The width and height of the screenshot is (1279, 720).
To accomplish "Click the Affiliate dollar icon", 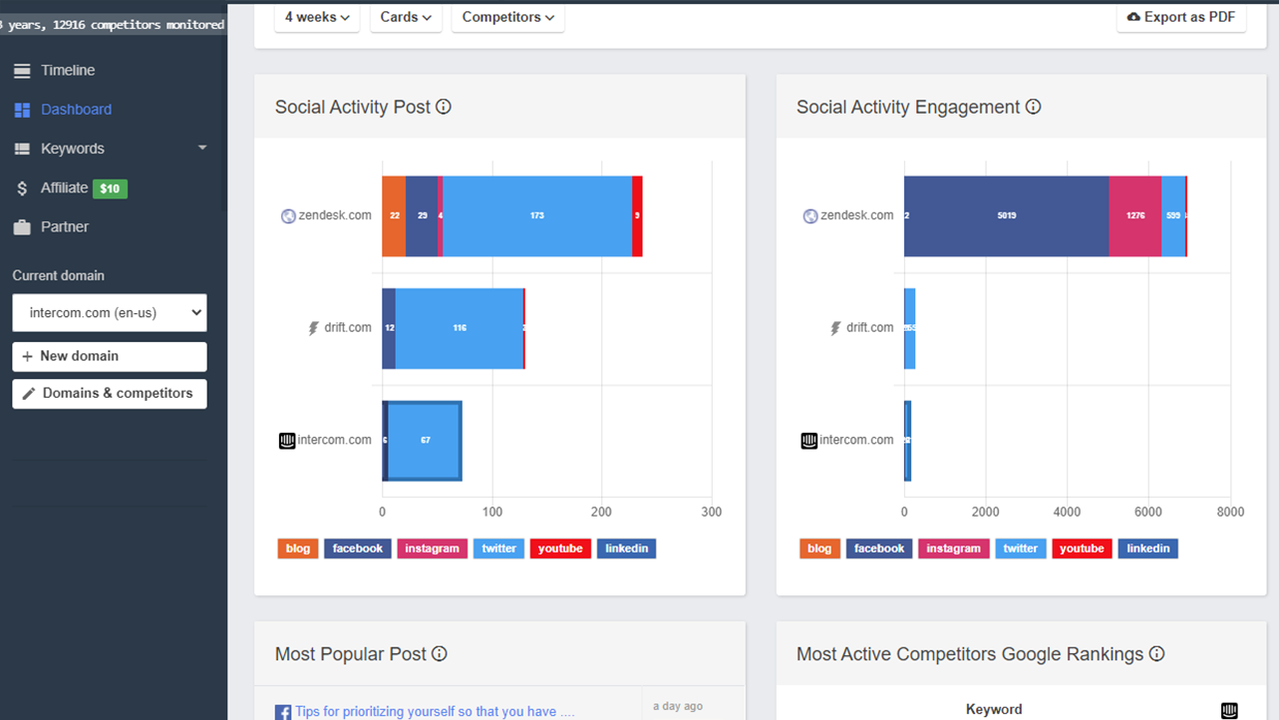I will click(22, 188).
